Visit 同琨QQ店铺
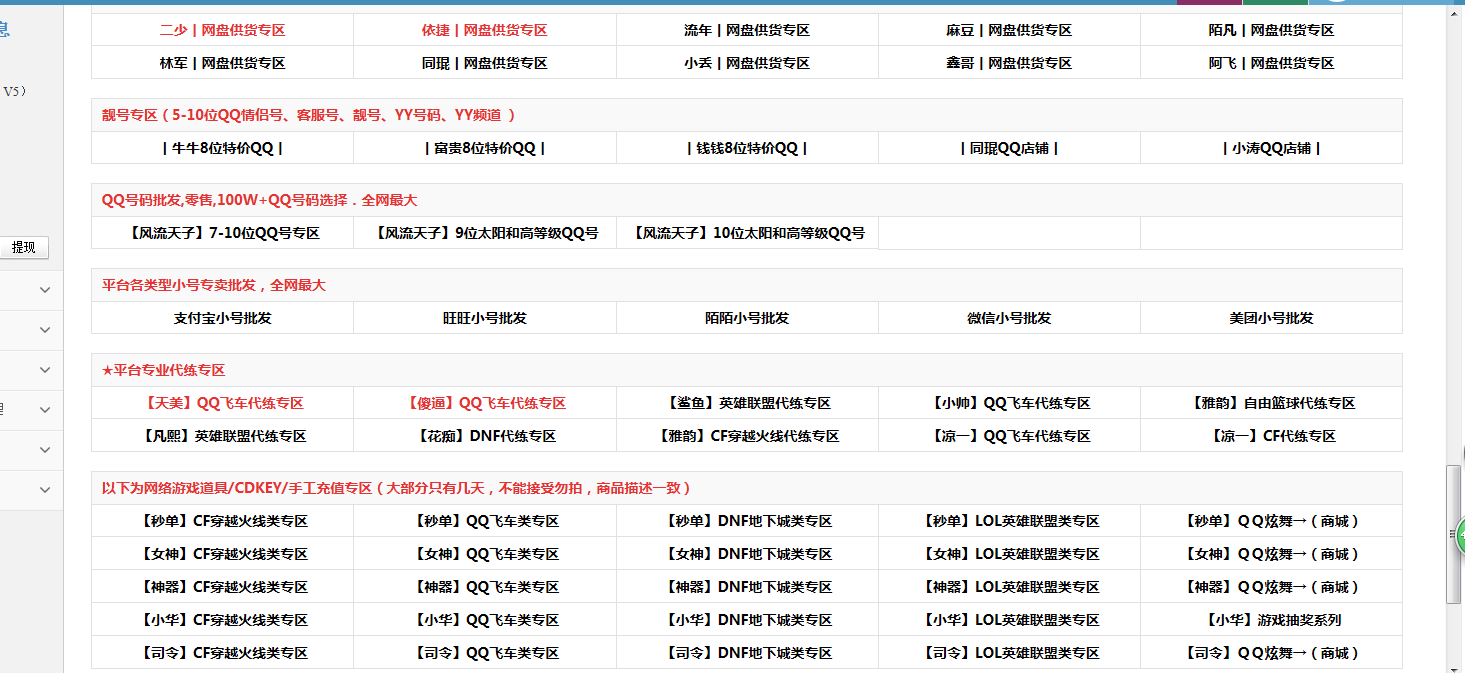The width and height of the screenshot is (1465, 673). coord(1009,148)
